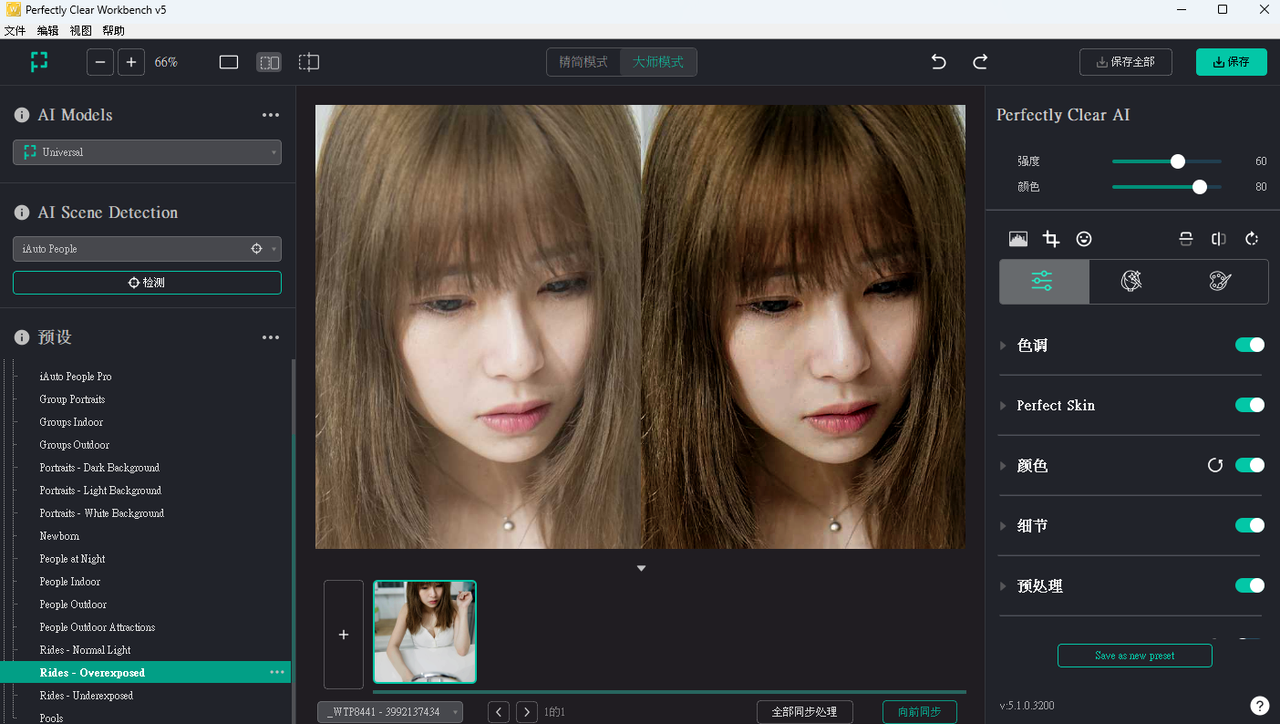Switch to side-by-side split view
This screenshot has height=724, width=1280.
[x=269, y=62]
